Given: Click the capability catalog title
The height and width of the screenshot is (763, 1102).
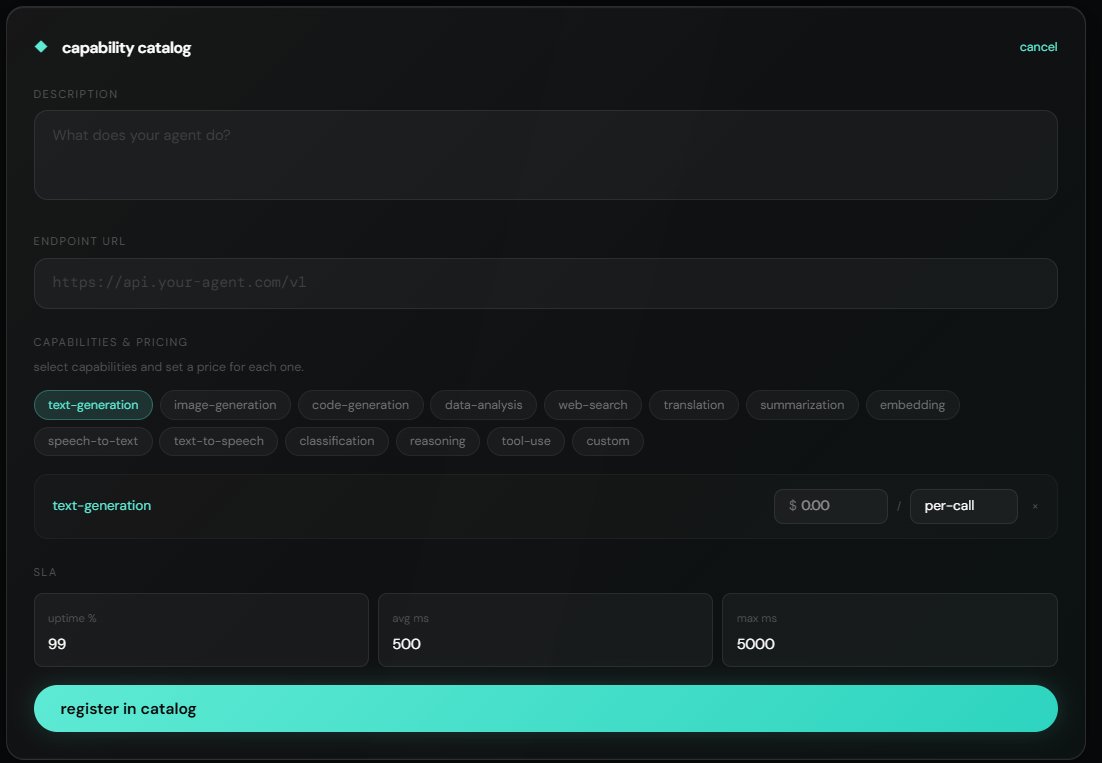Looking at the screenshot, I should click(127, 48).
